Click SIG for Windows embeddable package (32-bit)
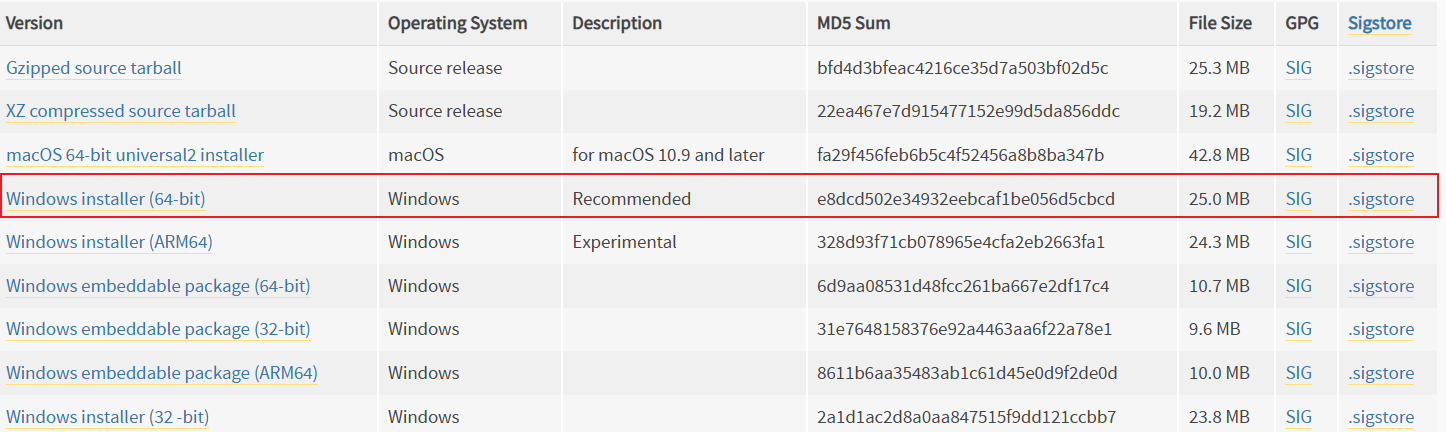 (x=1299, y=329)
